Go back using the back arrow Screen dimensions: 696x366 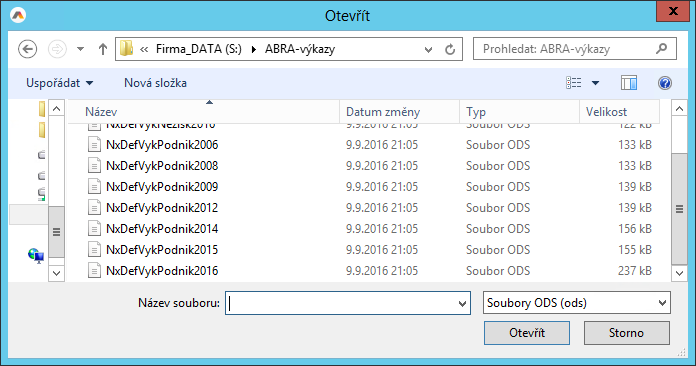(x=28, y=49)
